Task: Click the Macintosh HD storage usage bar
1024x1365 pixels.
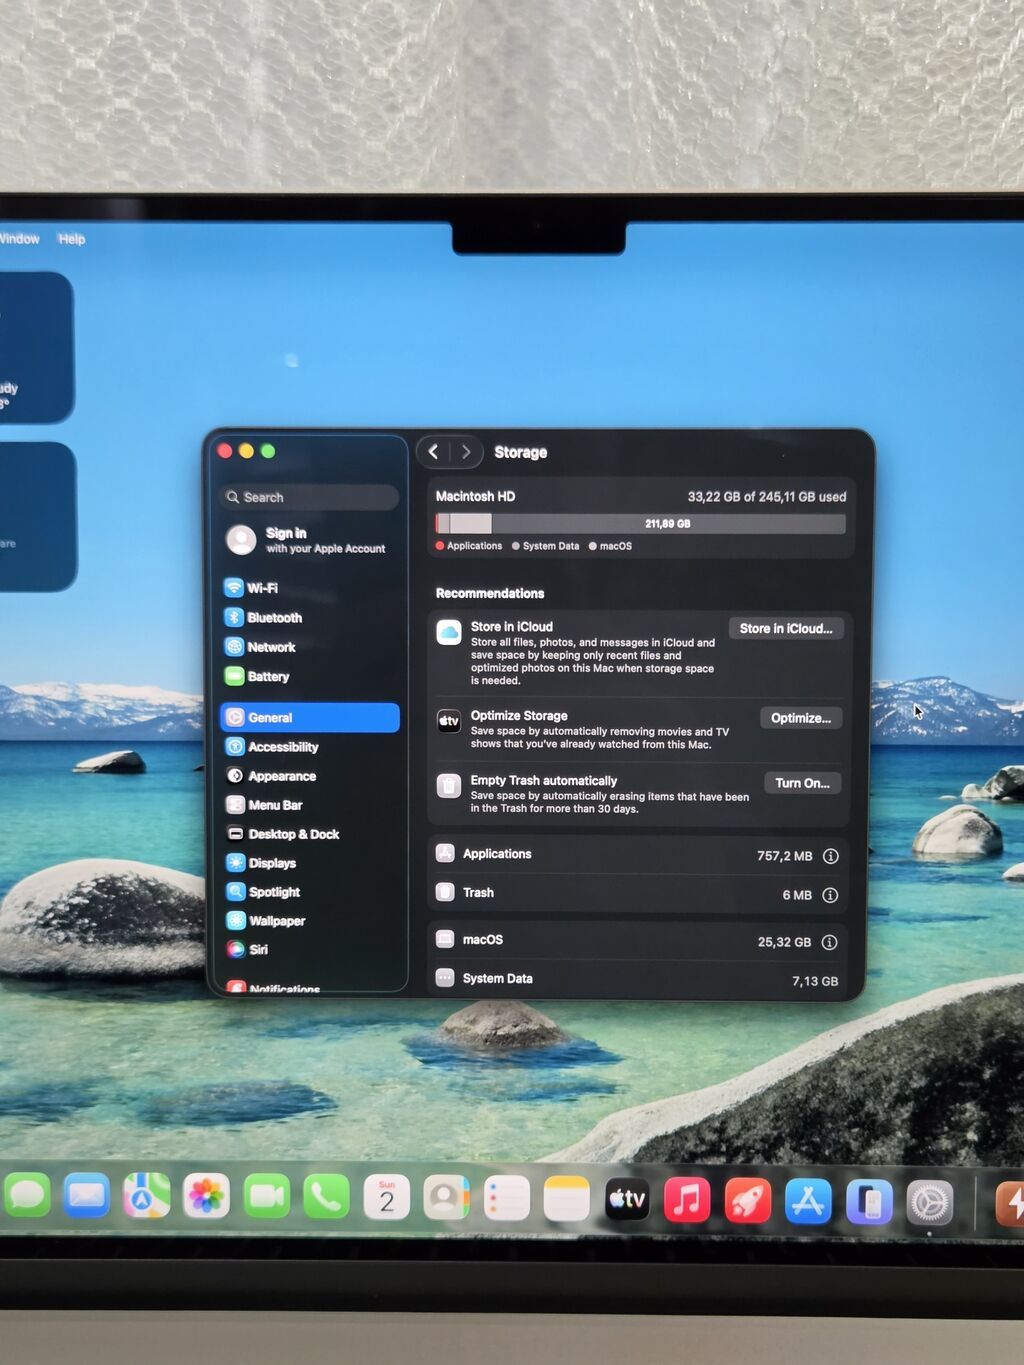Action: point(640,524)
